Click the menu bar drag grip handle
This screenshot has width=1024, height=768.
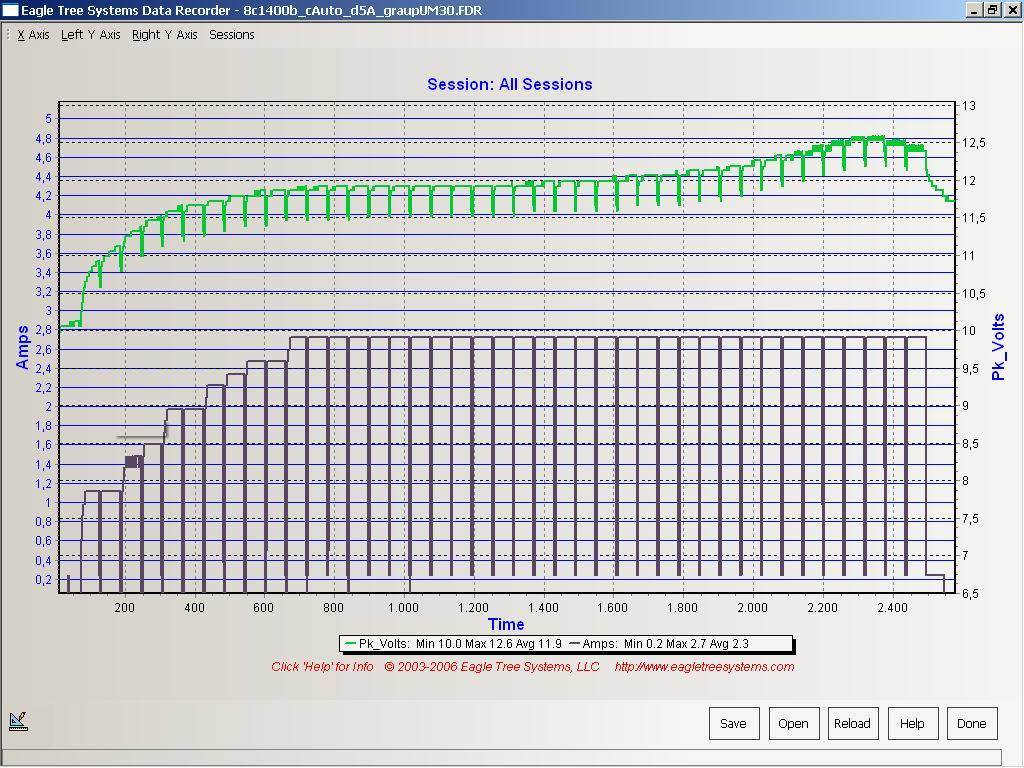(7, 35)
